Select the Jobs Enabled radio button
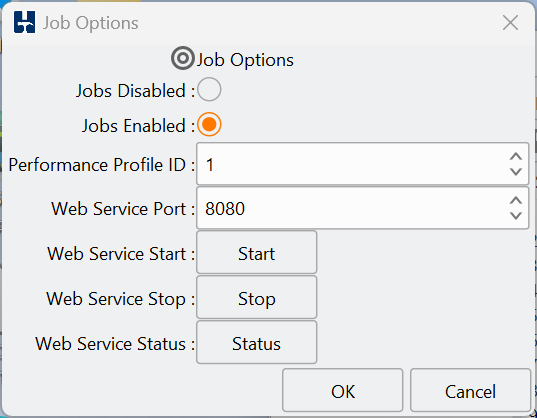This screenshot has height=418, width=537. click(x=209, y=124)
